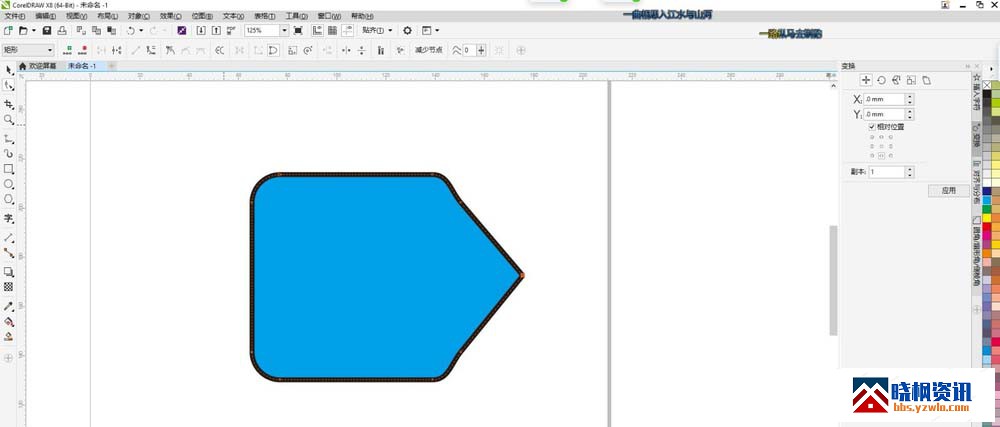The width and height of the screenshot is (1000, 427).
Task: Click the Print icon
Action: pos(62,30)
